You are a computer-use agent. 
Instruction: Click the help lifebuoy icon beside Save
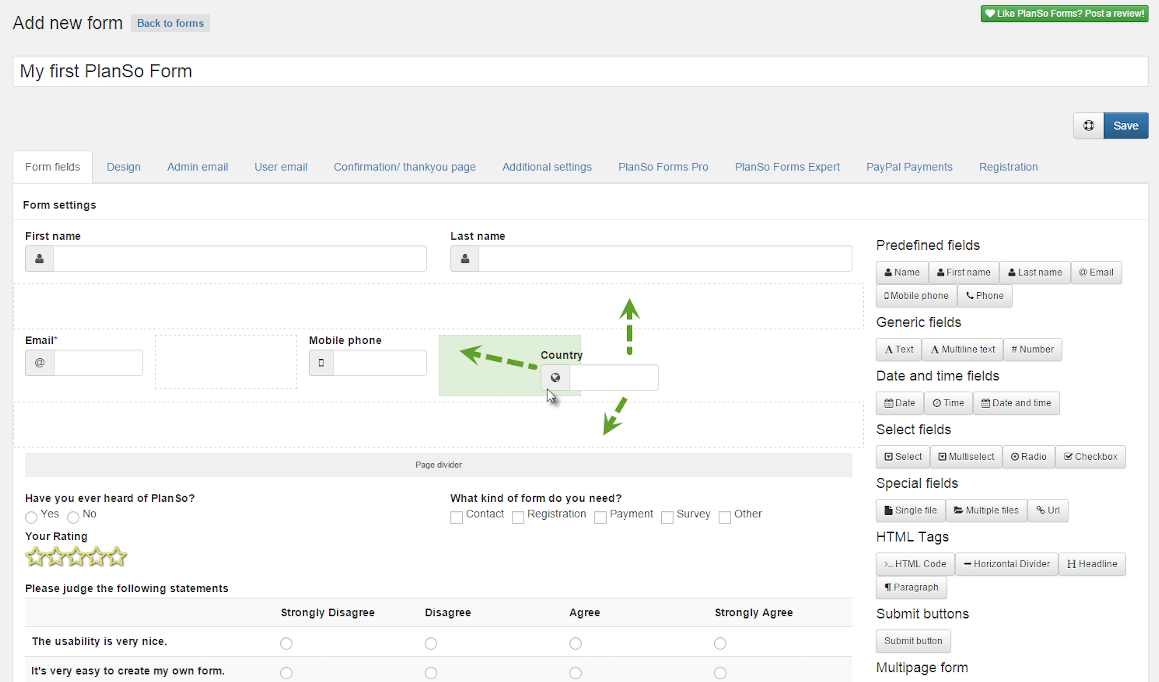1088,126
